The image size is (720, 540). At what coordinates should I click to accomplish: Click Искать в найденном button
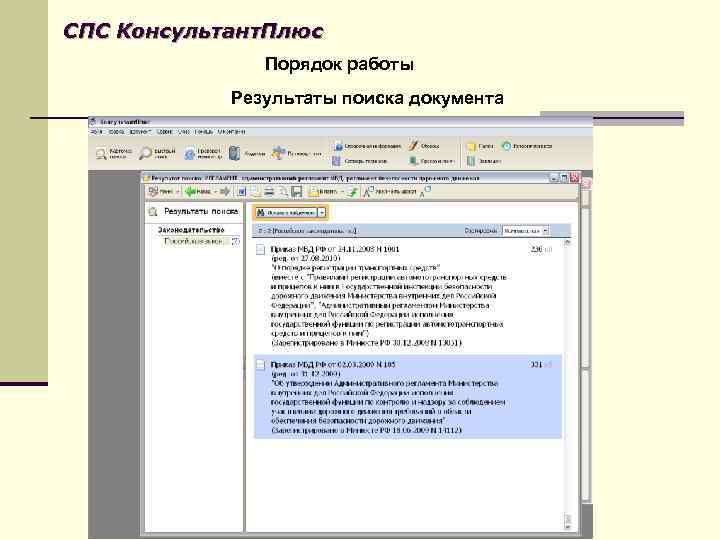(286, 213)
